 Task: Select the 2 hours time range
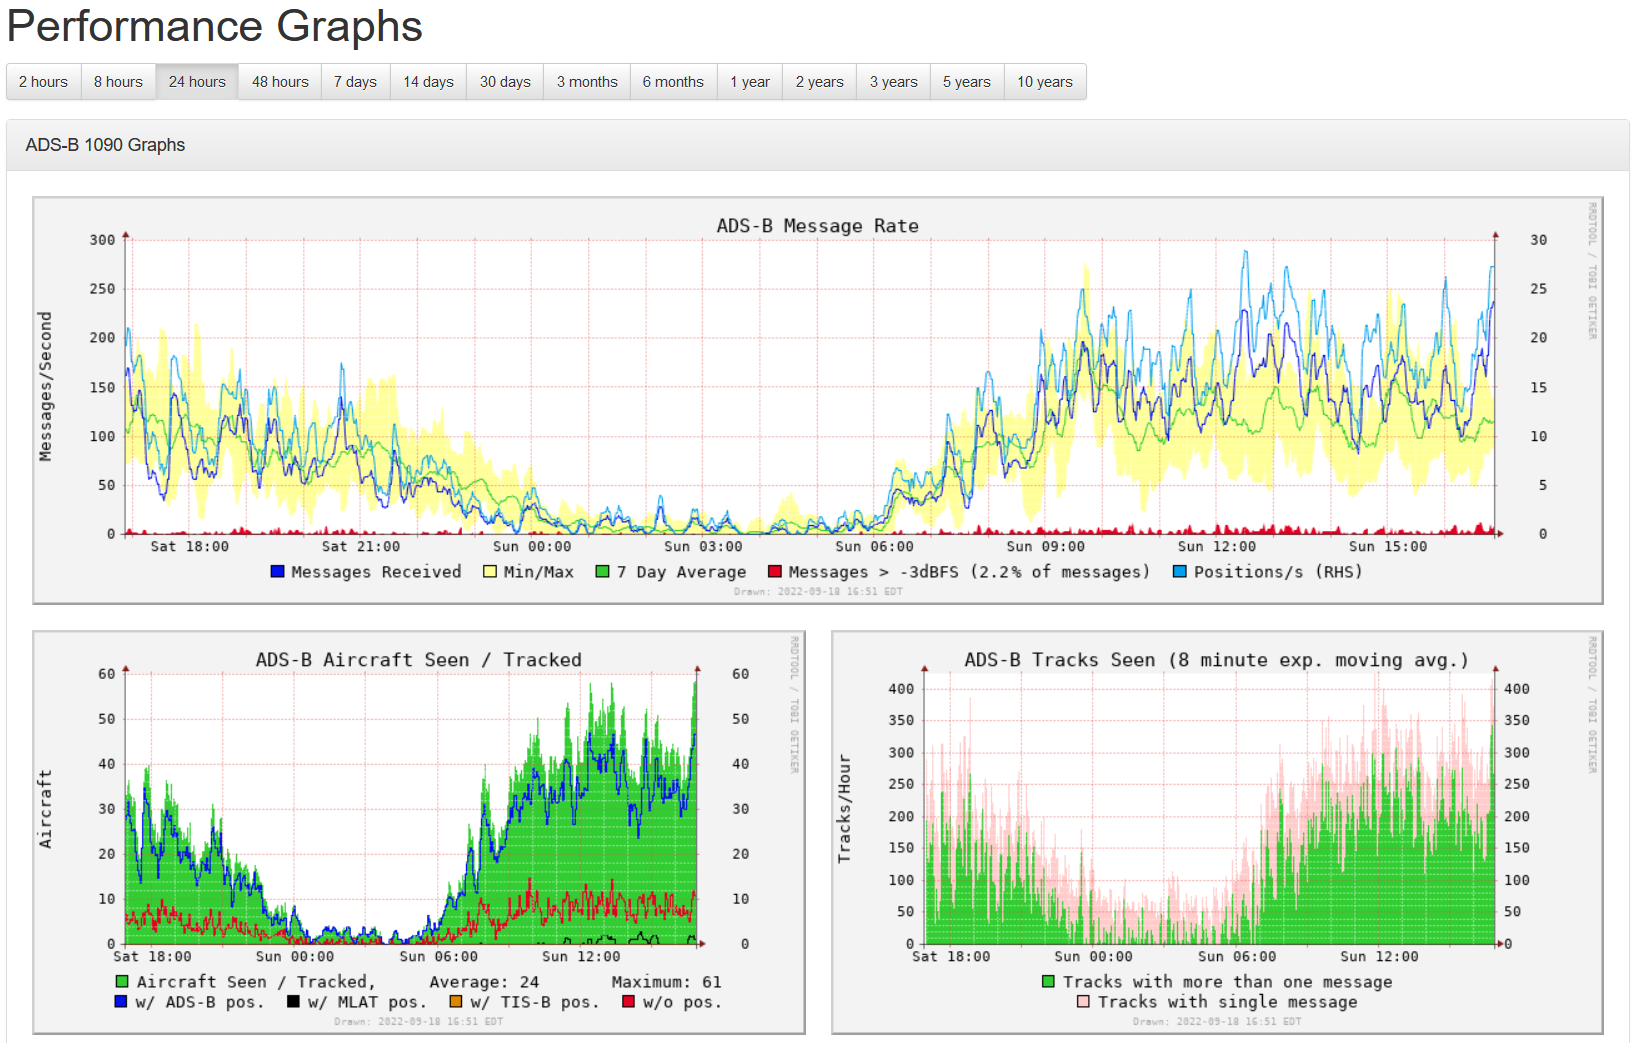(43, 81)
